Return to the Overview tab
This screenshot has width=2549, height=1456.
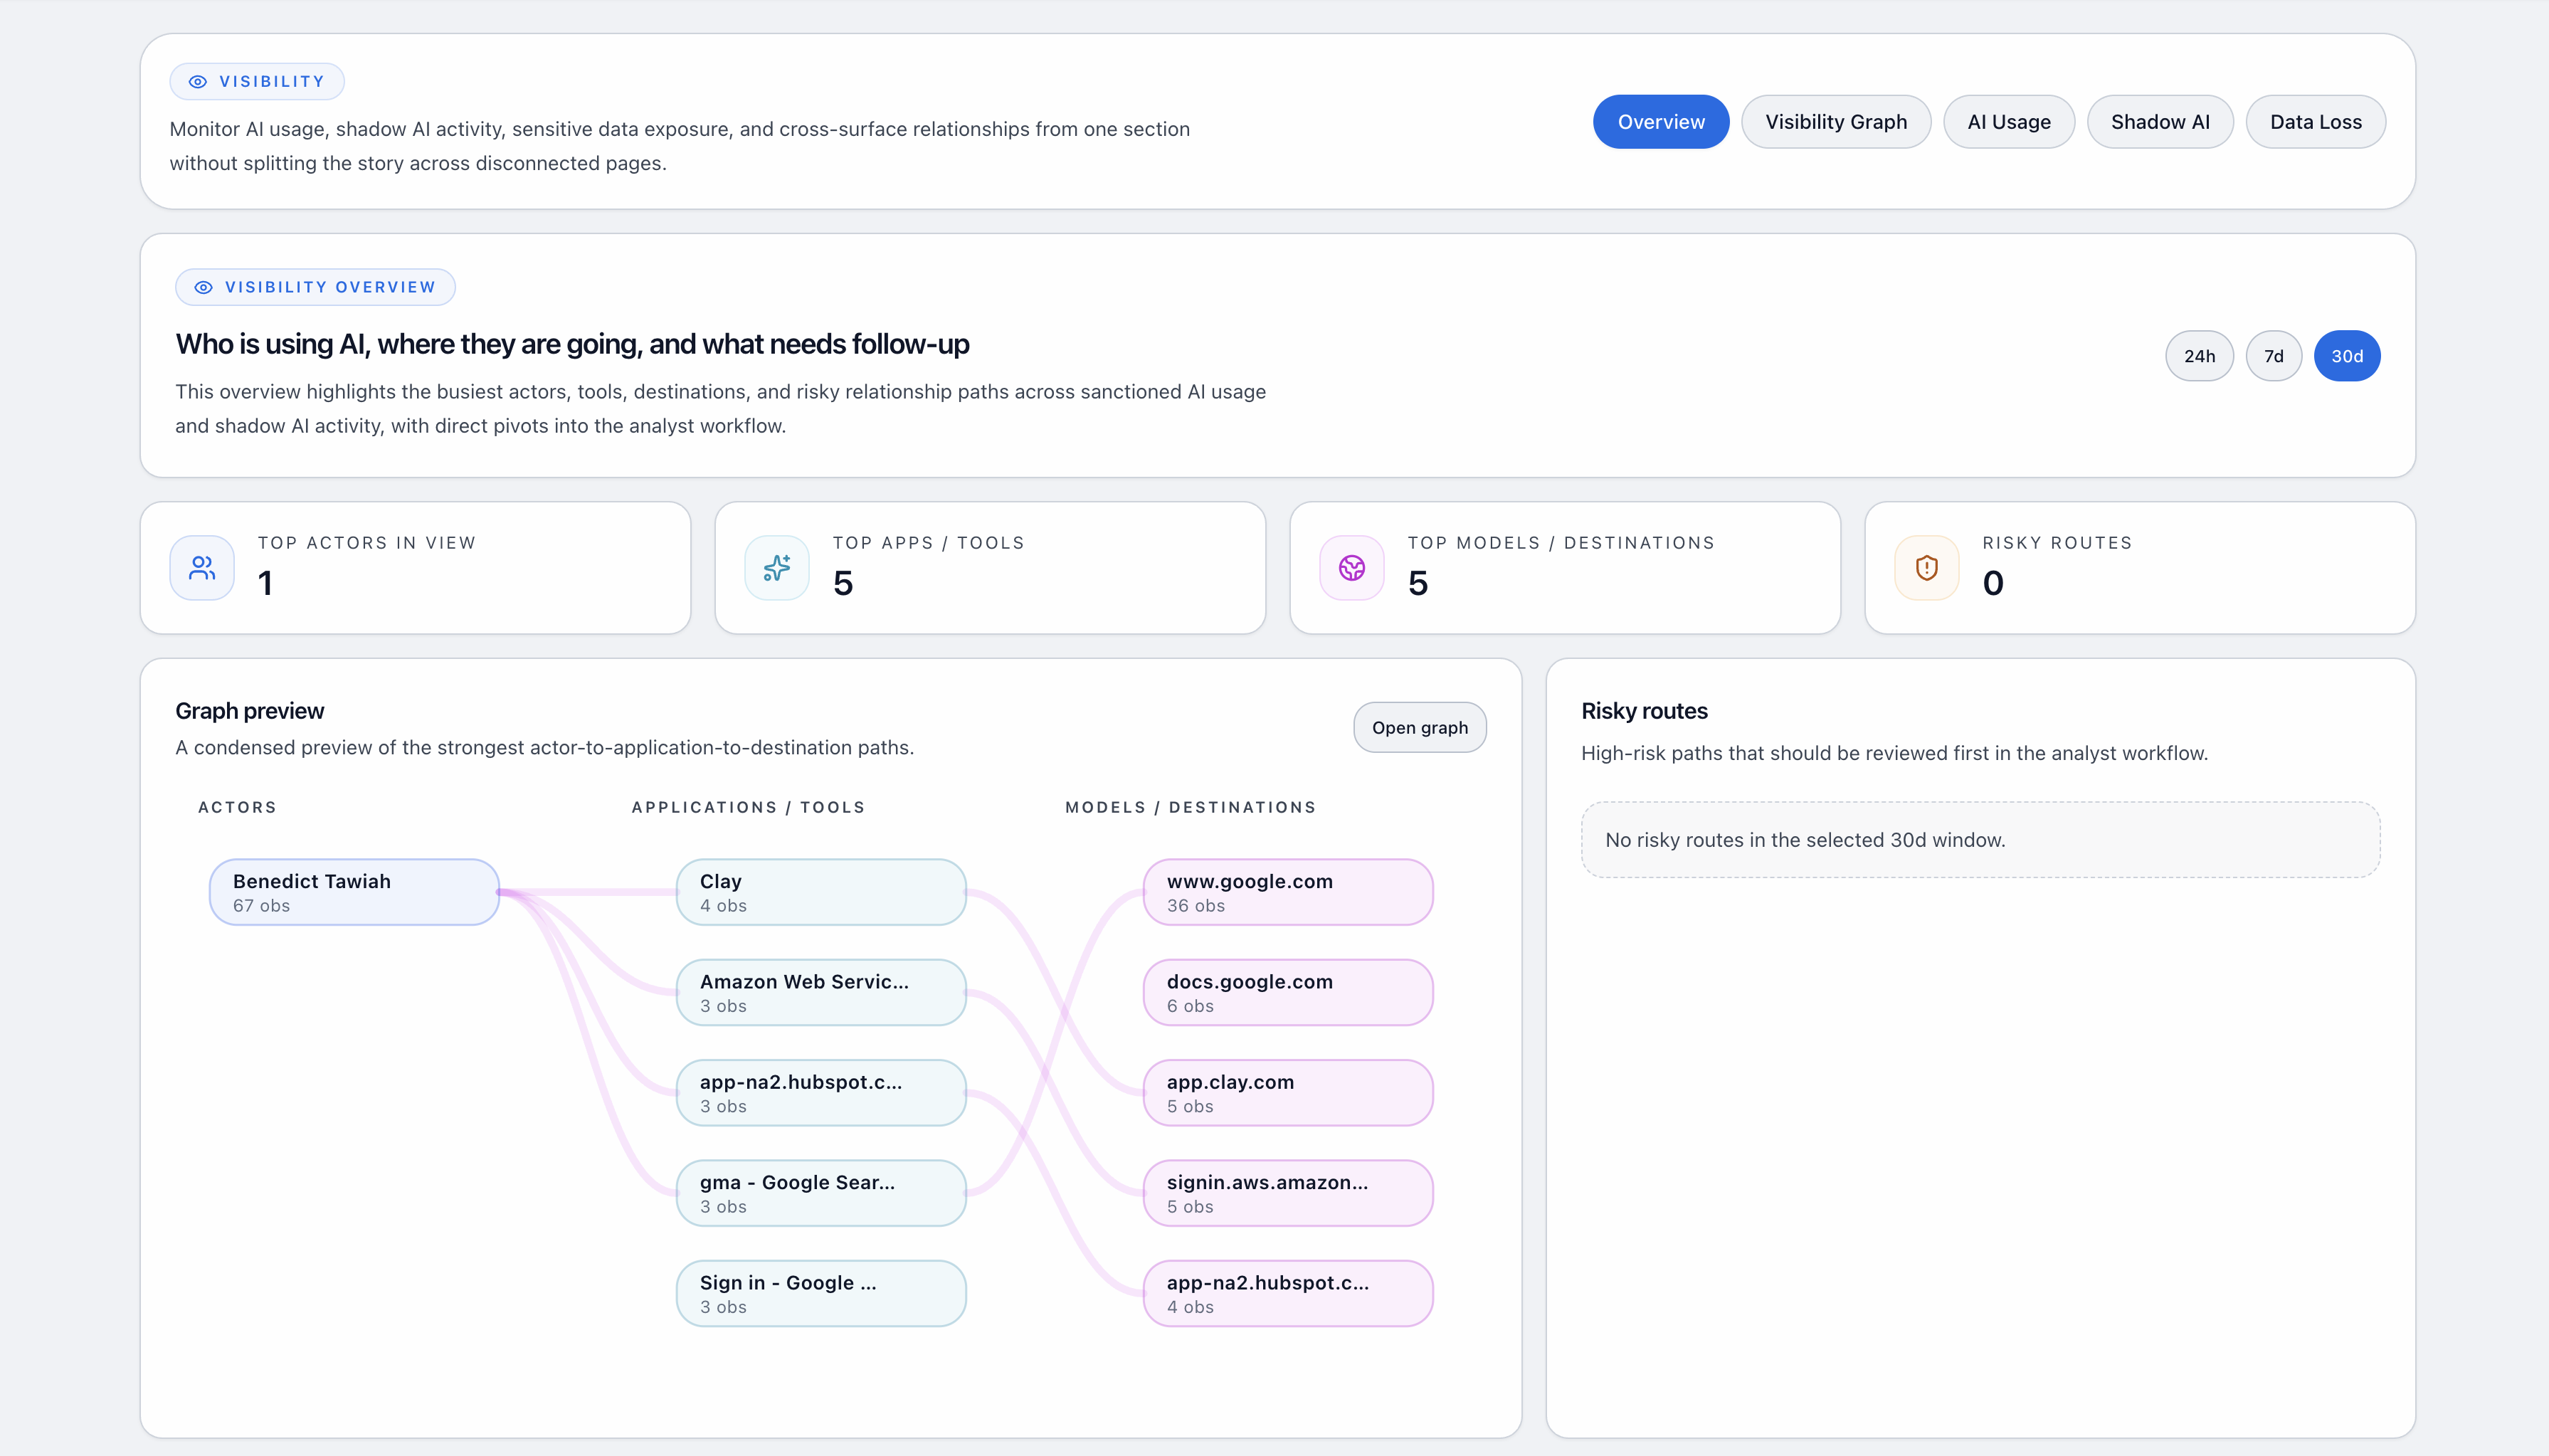coord(1660,121)
